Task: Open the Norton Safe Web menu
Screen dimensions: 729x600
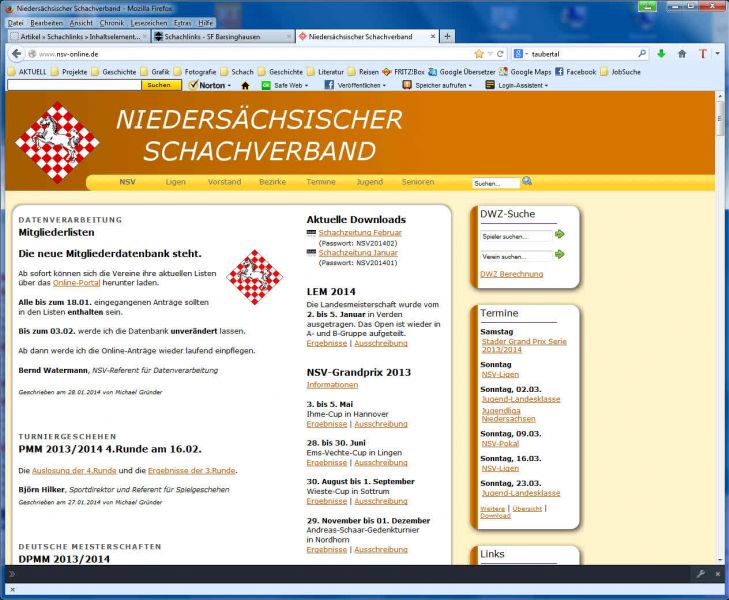Action: pyautogui.click(x=285, y=86)
